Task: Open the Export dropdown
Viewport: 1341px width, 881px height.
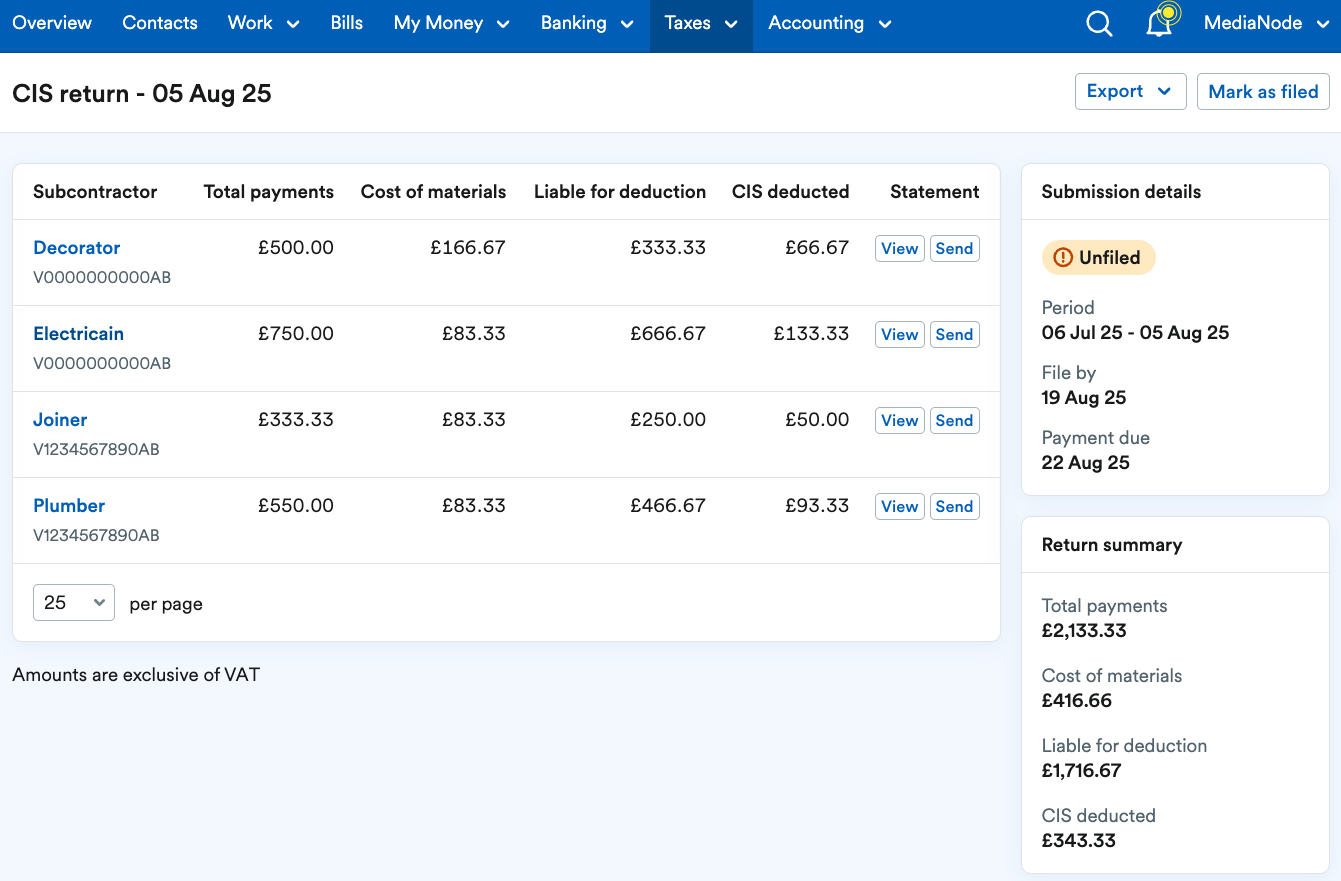Action: click(x=1130, y=91)
